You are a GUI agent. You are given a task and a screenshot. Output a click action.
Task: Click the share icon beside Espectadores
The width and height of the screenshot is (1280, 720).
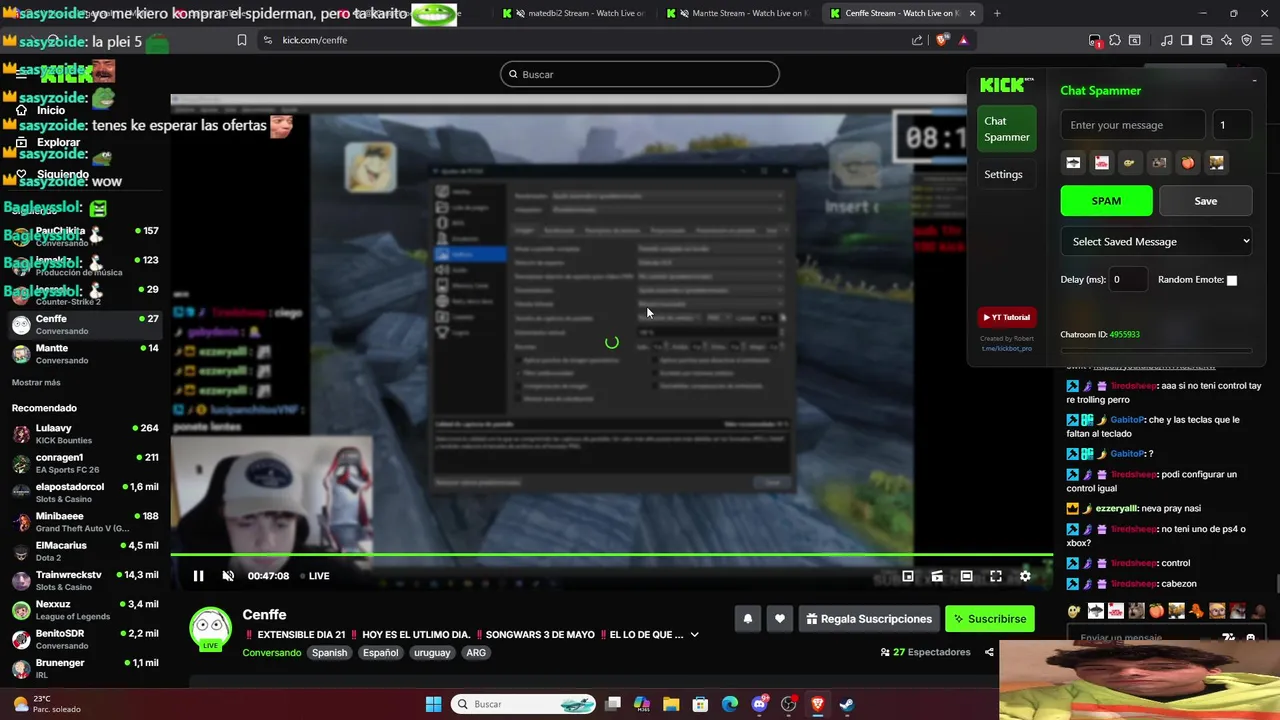(x=989, y=652)
